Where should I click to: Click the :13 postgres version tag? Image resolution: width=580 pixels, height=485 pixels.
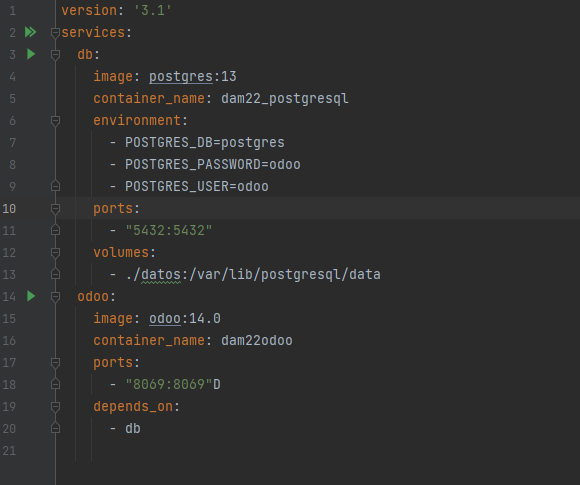(x=225, y=77)
